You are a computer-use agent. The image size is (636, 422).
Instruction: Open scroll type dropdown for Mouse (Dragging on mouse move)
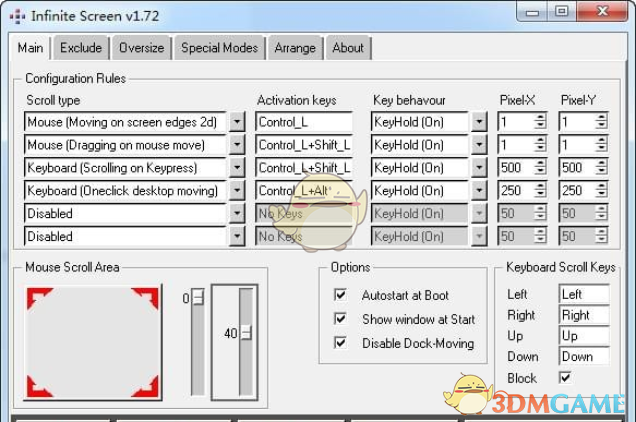click(237, 144)
